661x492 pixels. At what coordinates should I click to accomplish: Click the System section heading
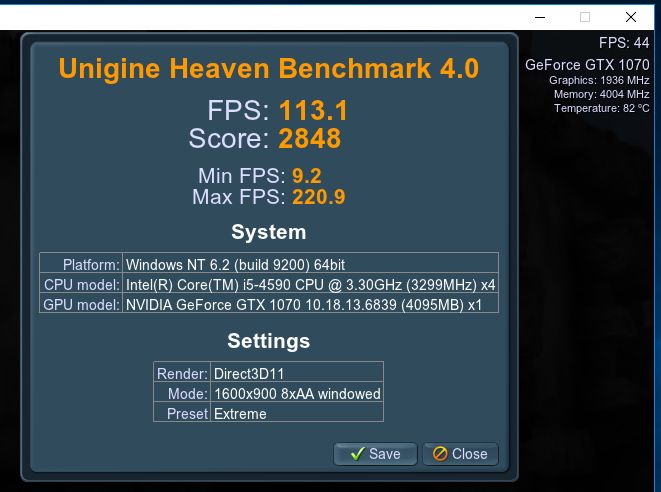coord(269,232)
